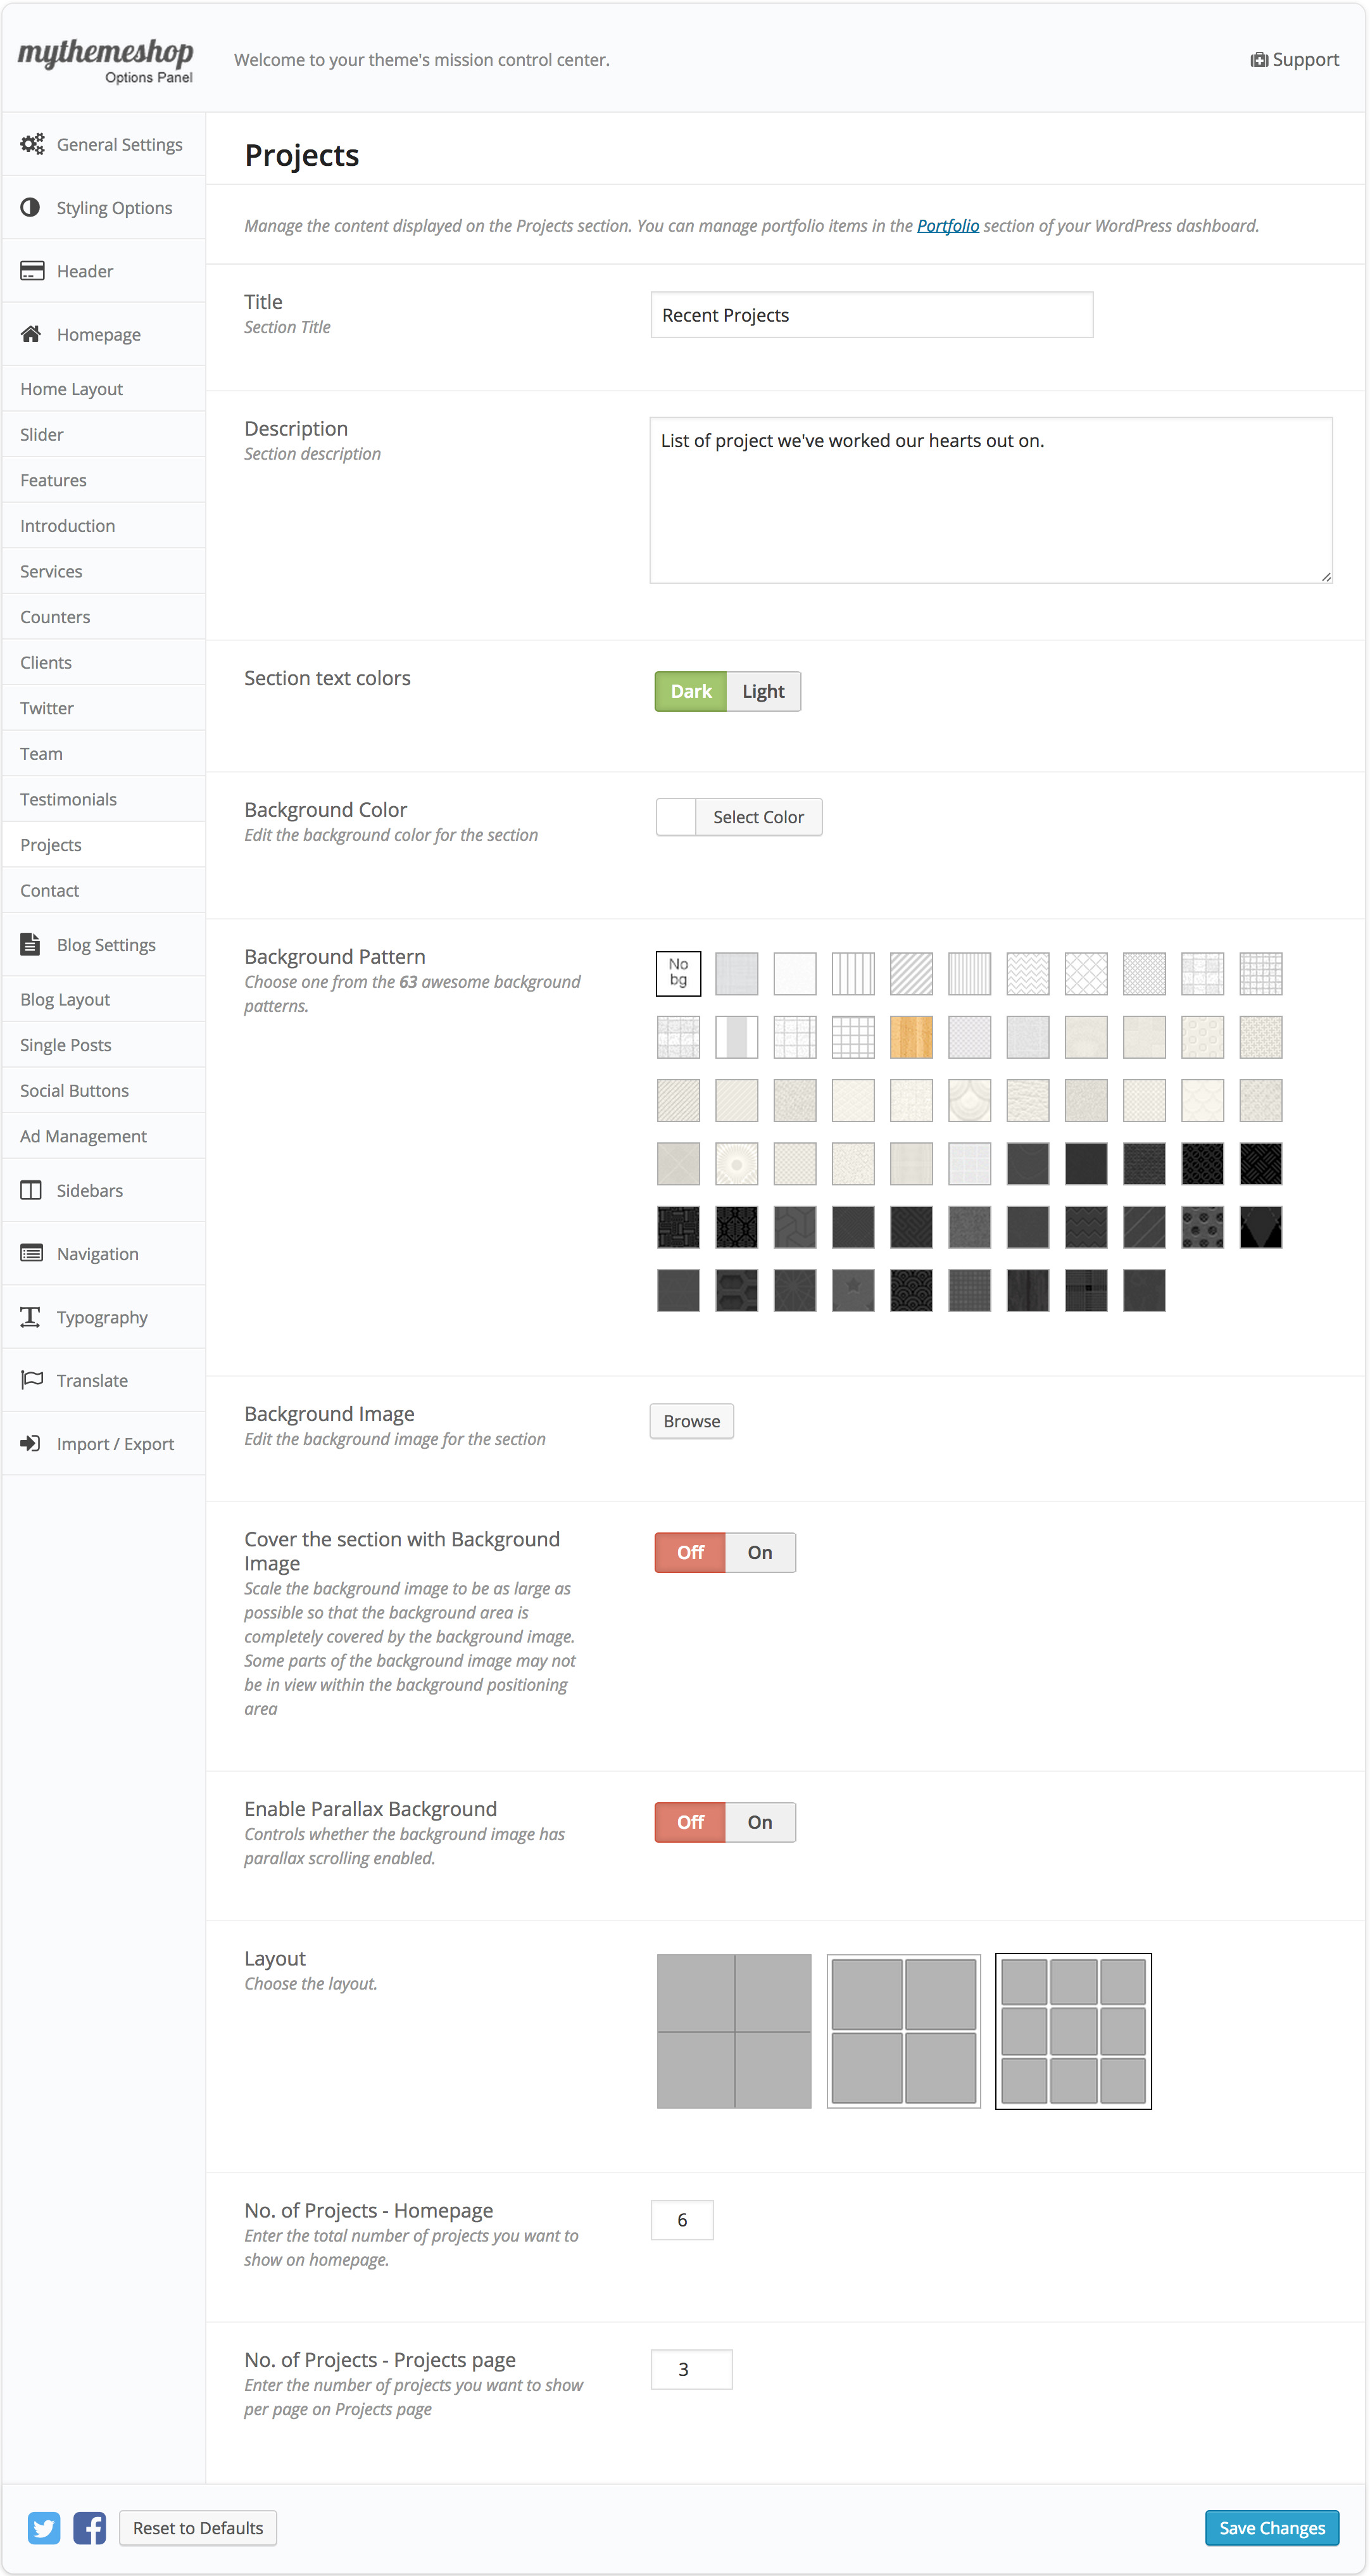Open the Twitter bird icon in footer

coord(44,2528)
